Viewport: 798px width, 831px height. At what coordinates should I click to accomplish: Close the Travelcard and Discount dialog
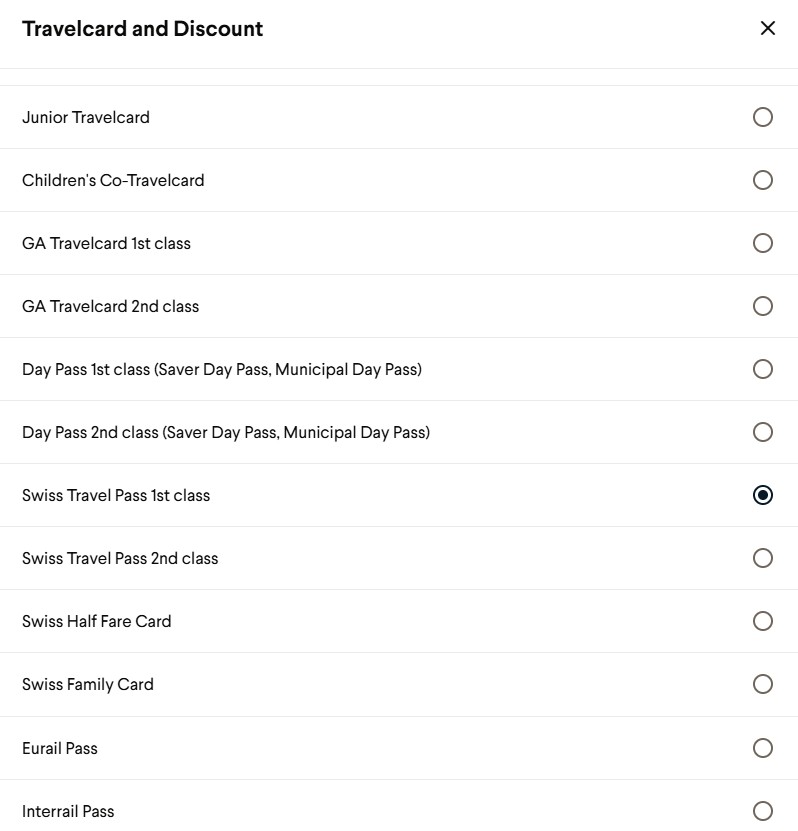(x=767, y=28)
